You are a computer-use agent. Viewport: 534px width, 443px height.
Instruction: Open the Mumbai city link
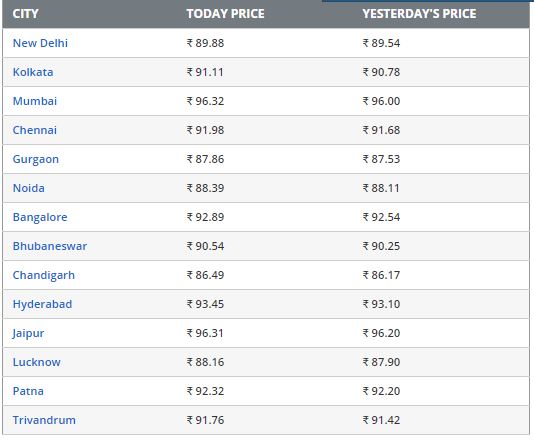pyautogui.click(x=35, y=101)
